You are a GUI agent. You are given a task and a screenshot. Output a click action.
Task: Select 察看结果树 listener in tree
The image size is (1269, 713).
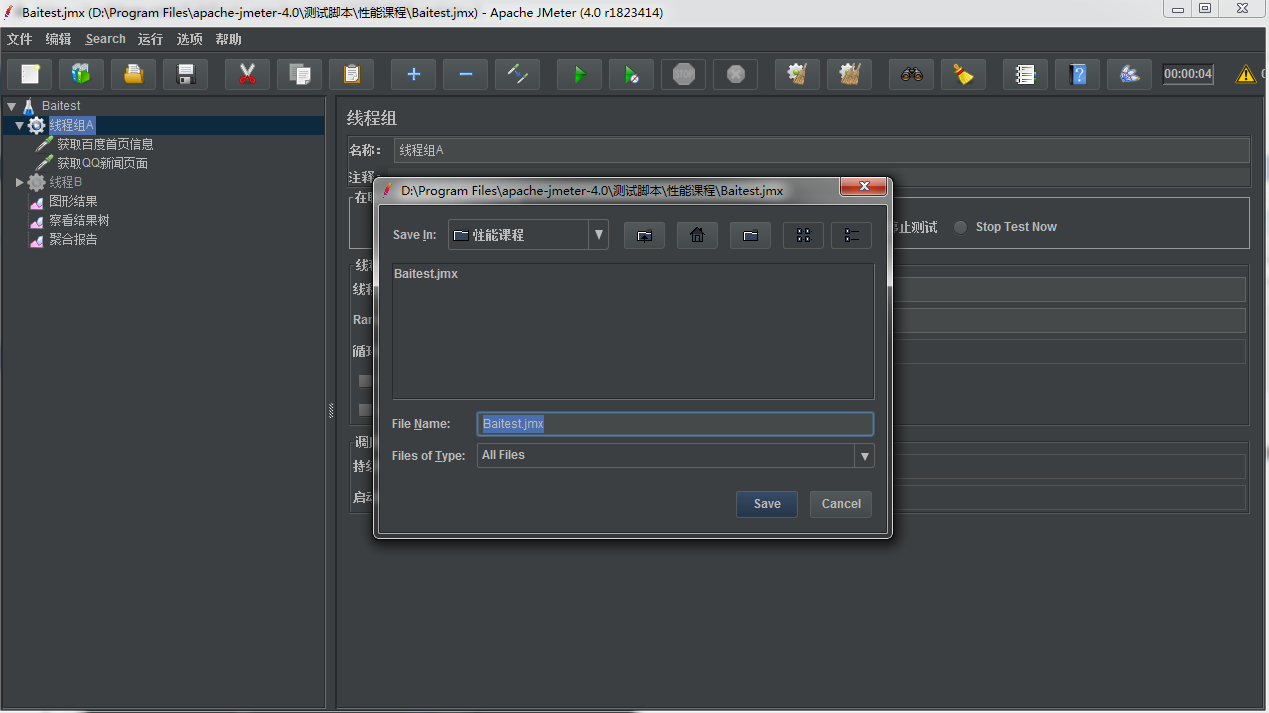[79, 220]
